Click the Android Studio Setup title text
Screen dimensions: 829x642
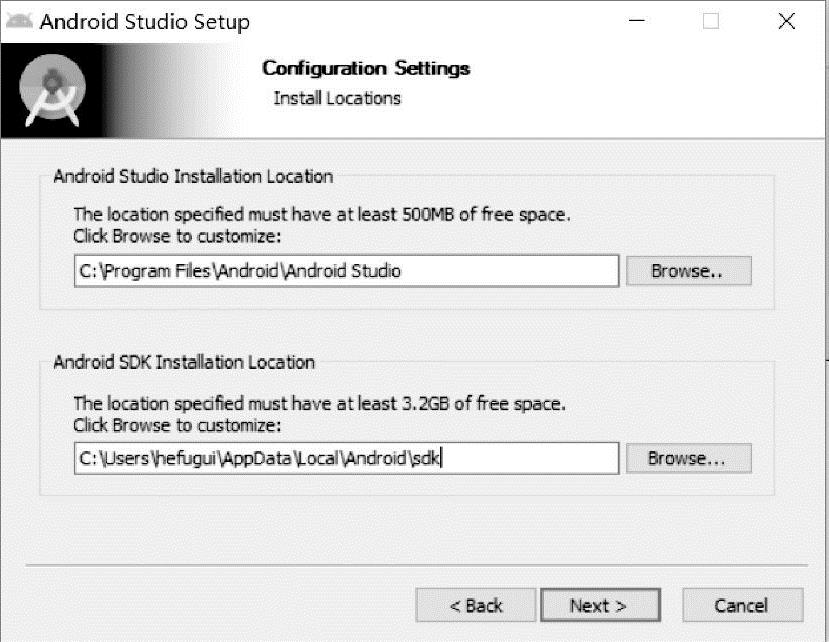(145, 21)
